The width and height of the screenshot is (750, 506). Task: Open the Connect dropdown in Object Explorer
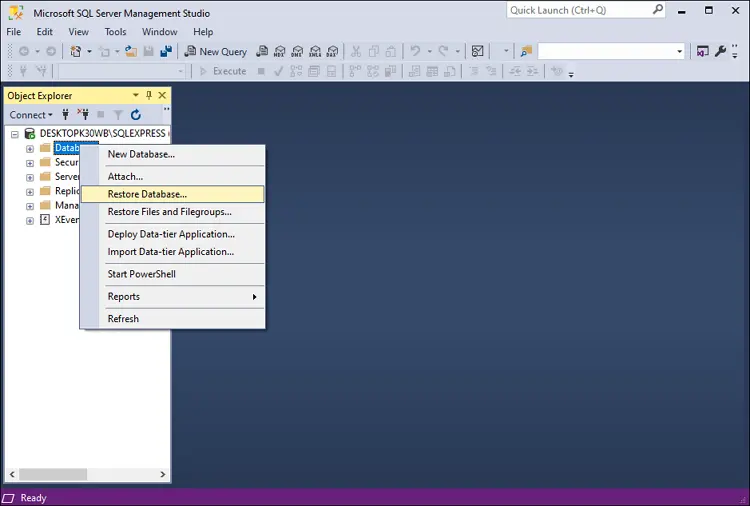coord(31,115)
